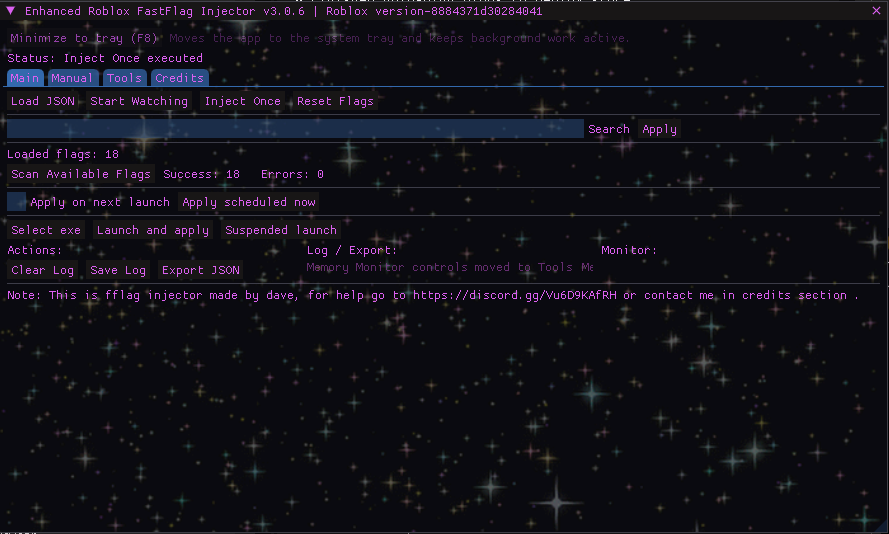Click the Save Log button

coord(118,270)
